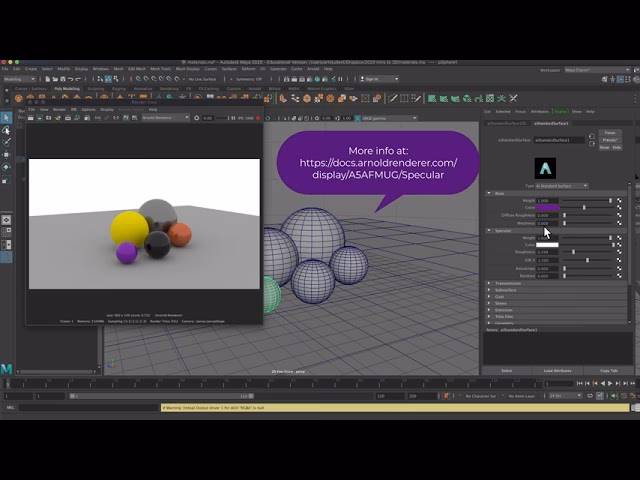Collapse the Specular section
The width and height of the screenshot is (640, 480).
pyautogui.click(x=489, y=231)
